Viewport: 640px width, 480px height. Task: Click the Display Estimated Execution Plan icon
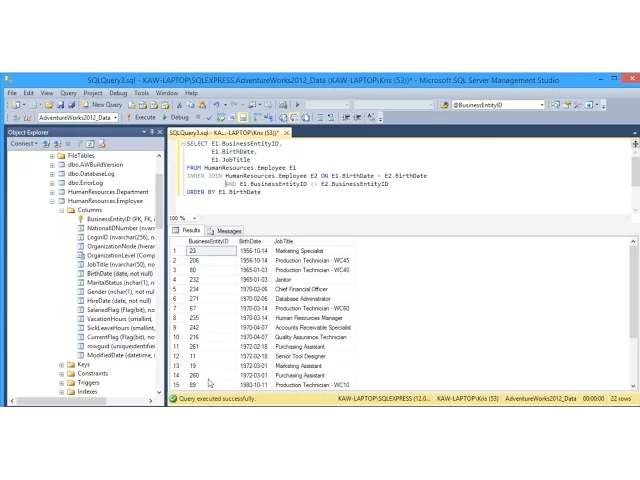[x=221, y=118]
